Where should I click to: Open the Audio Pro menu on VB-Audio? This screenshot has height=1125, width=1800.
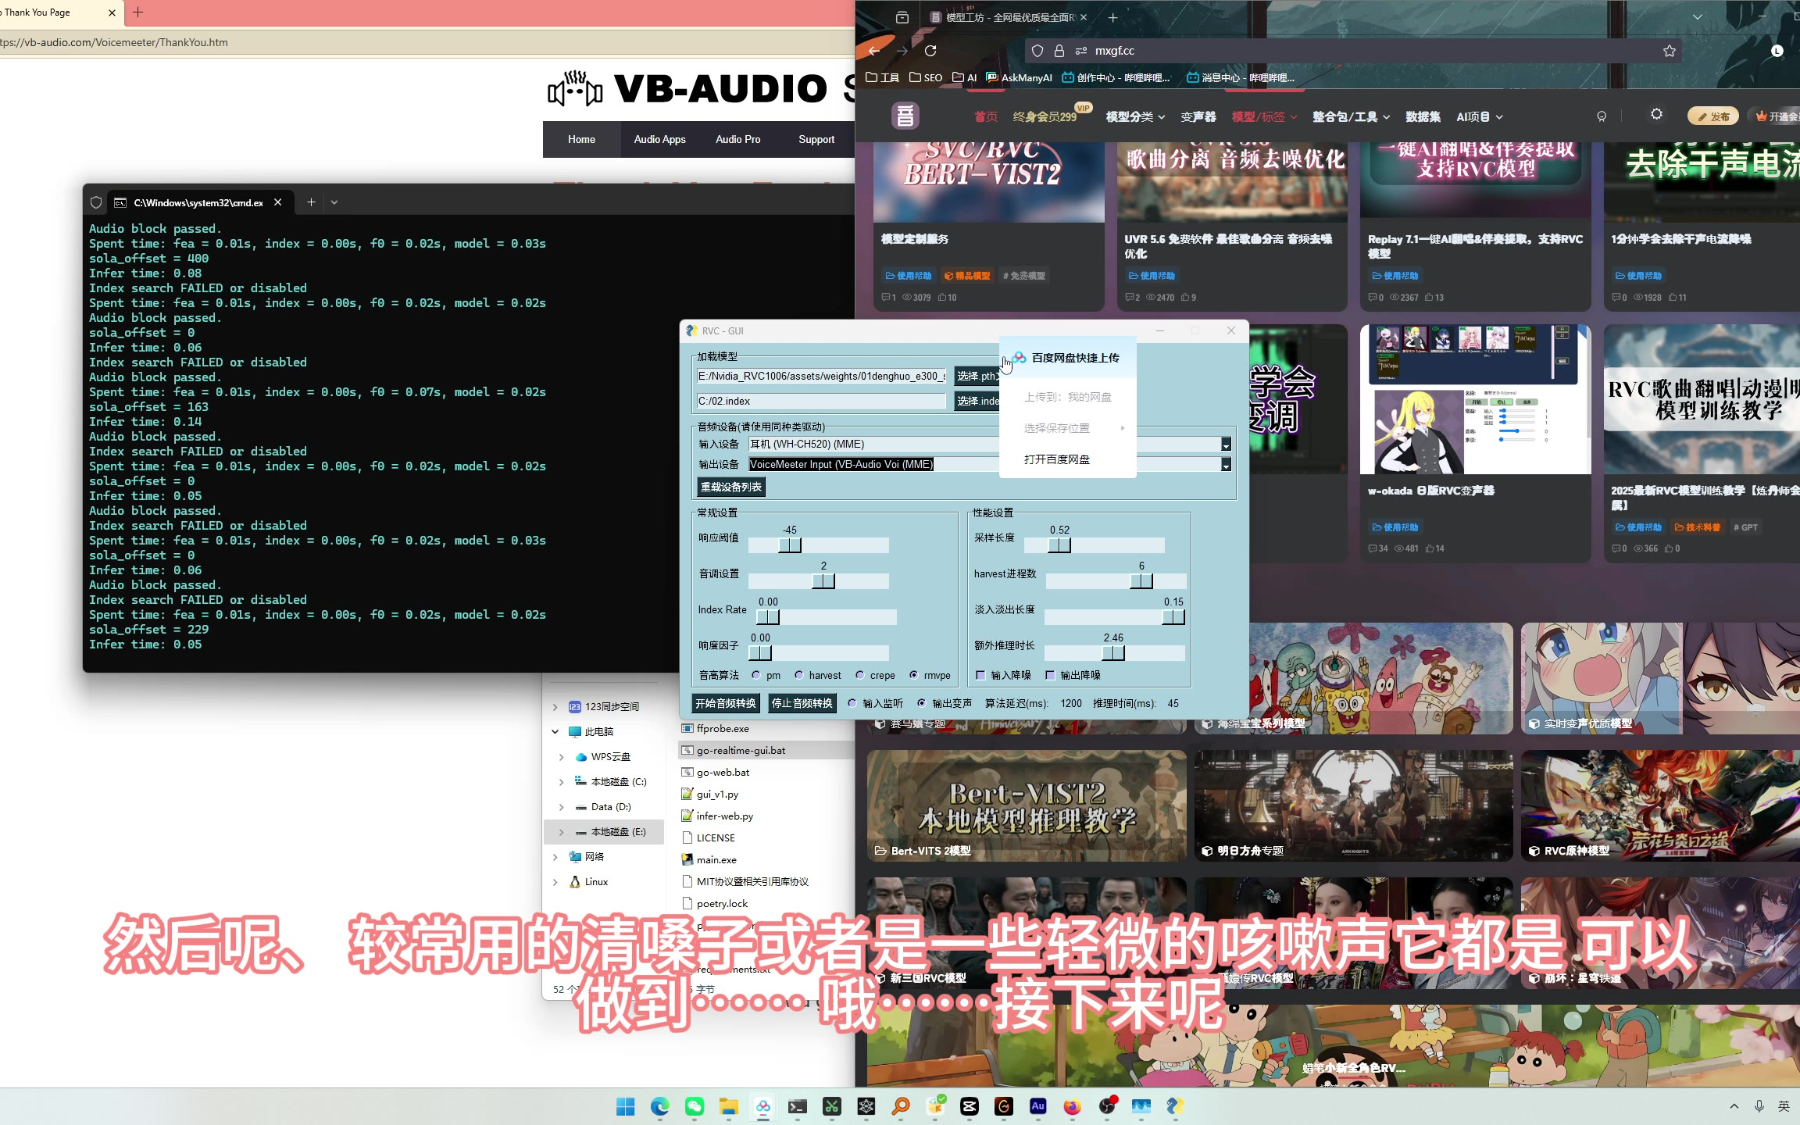(x=738, y=139)
